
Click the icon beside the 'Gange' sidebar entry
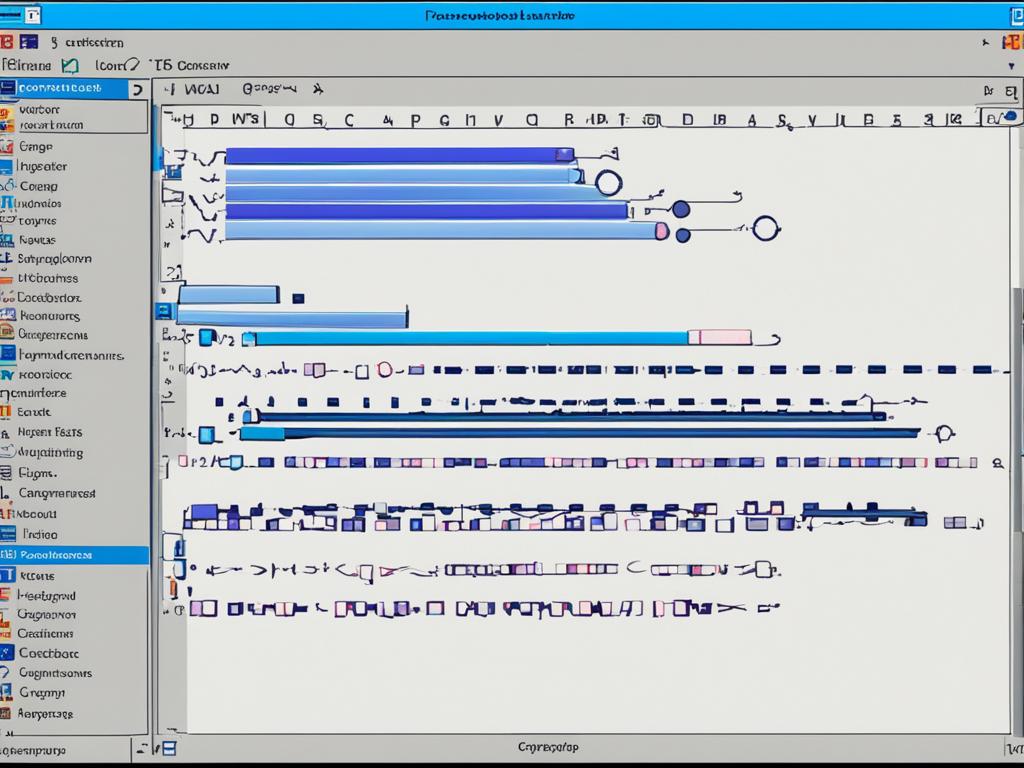click(x=7, y=147)
